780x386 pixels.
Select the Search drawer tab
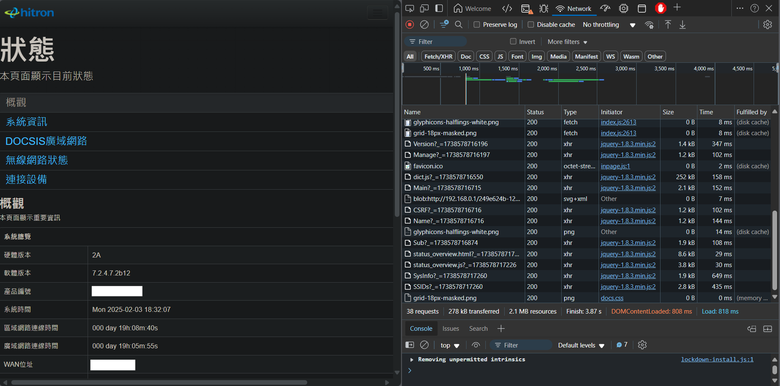tap(479, 329)
